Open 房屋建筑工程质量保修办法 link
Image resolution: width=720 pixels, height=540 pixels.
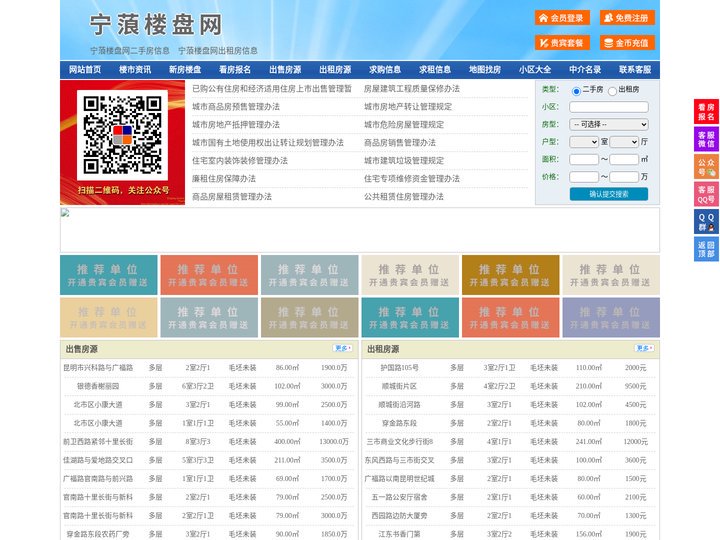pyautogui.click(x=412, y=89)
